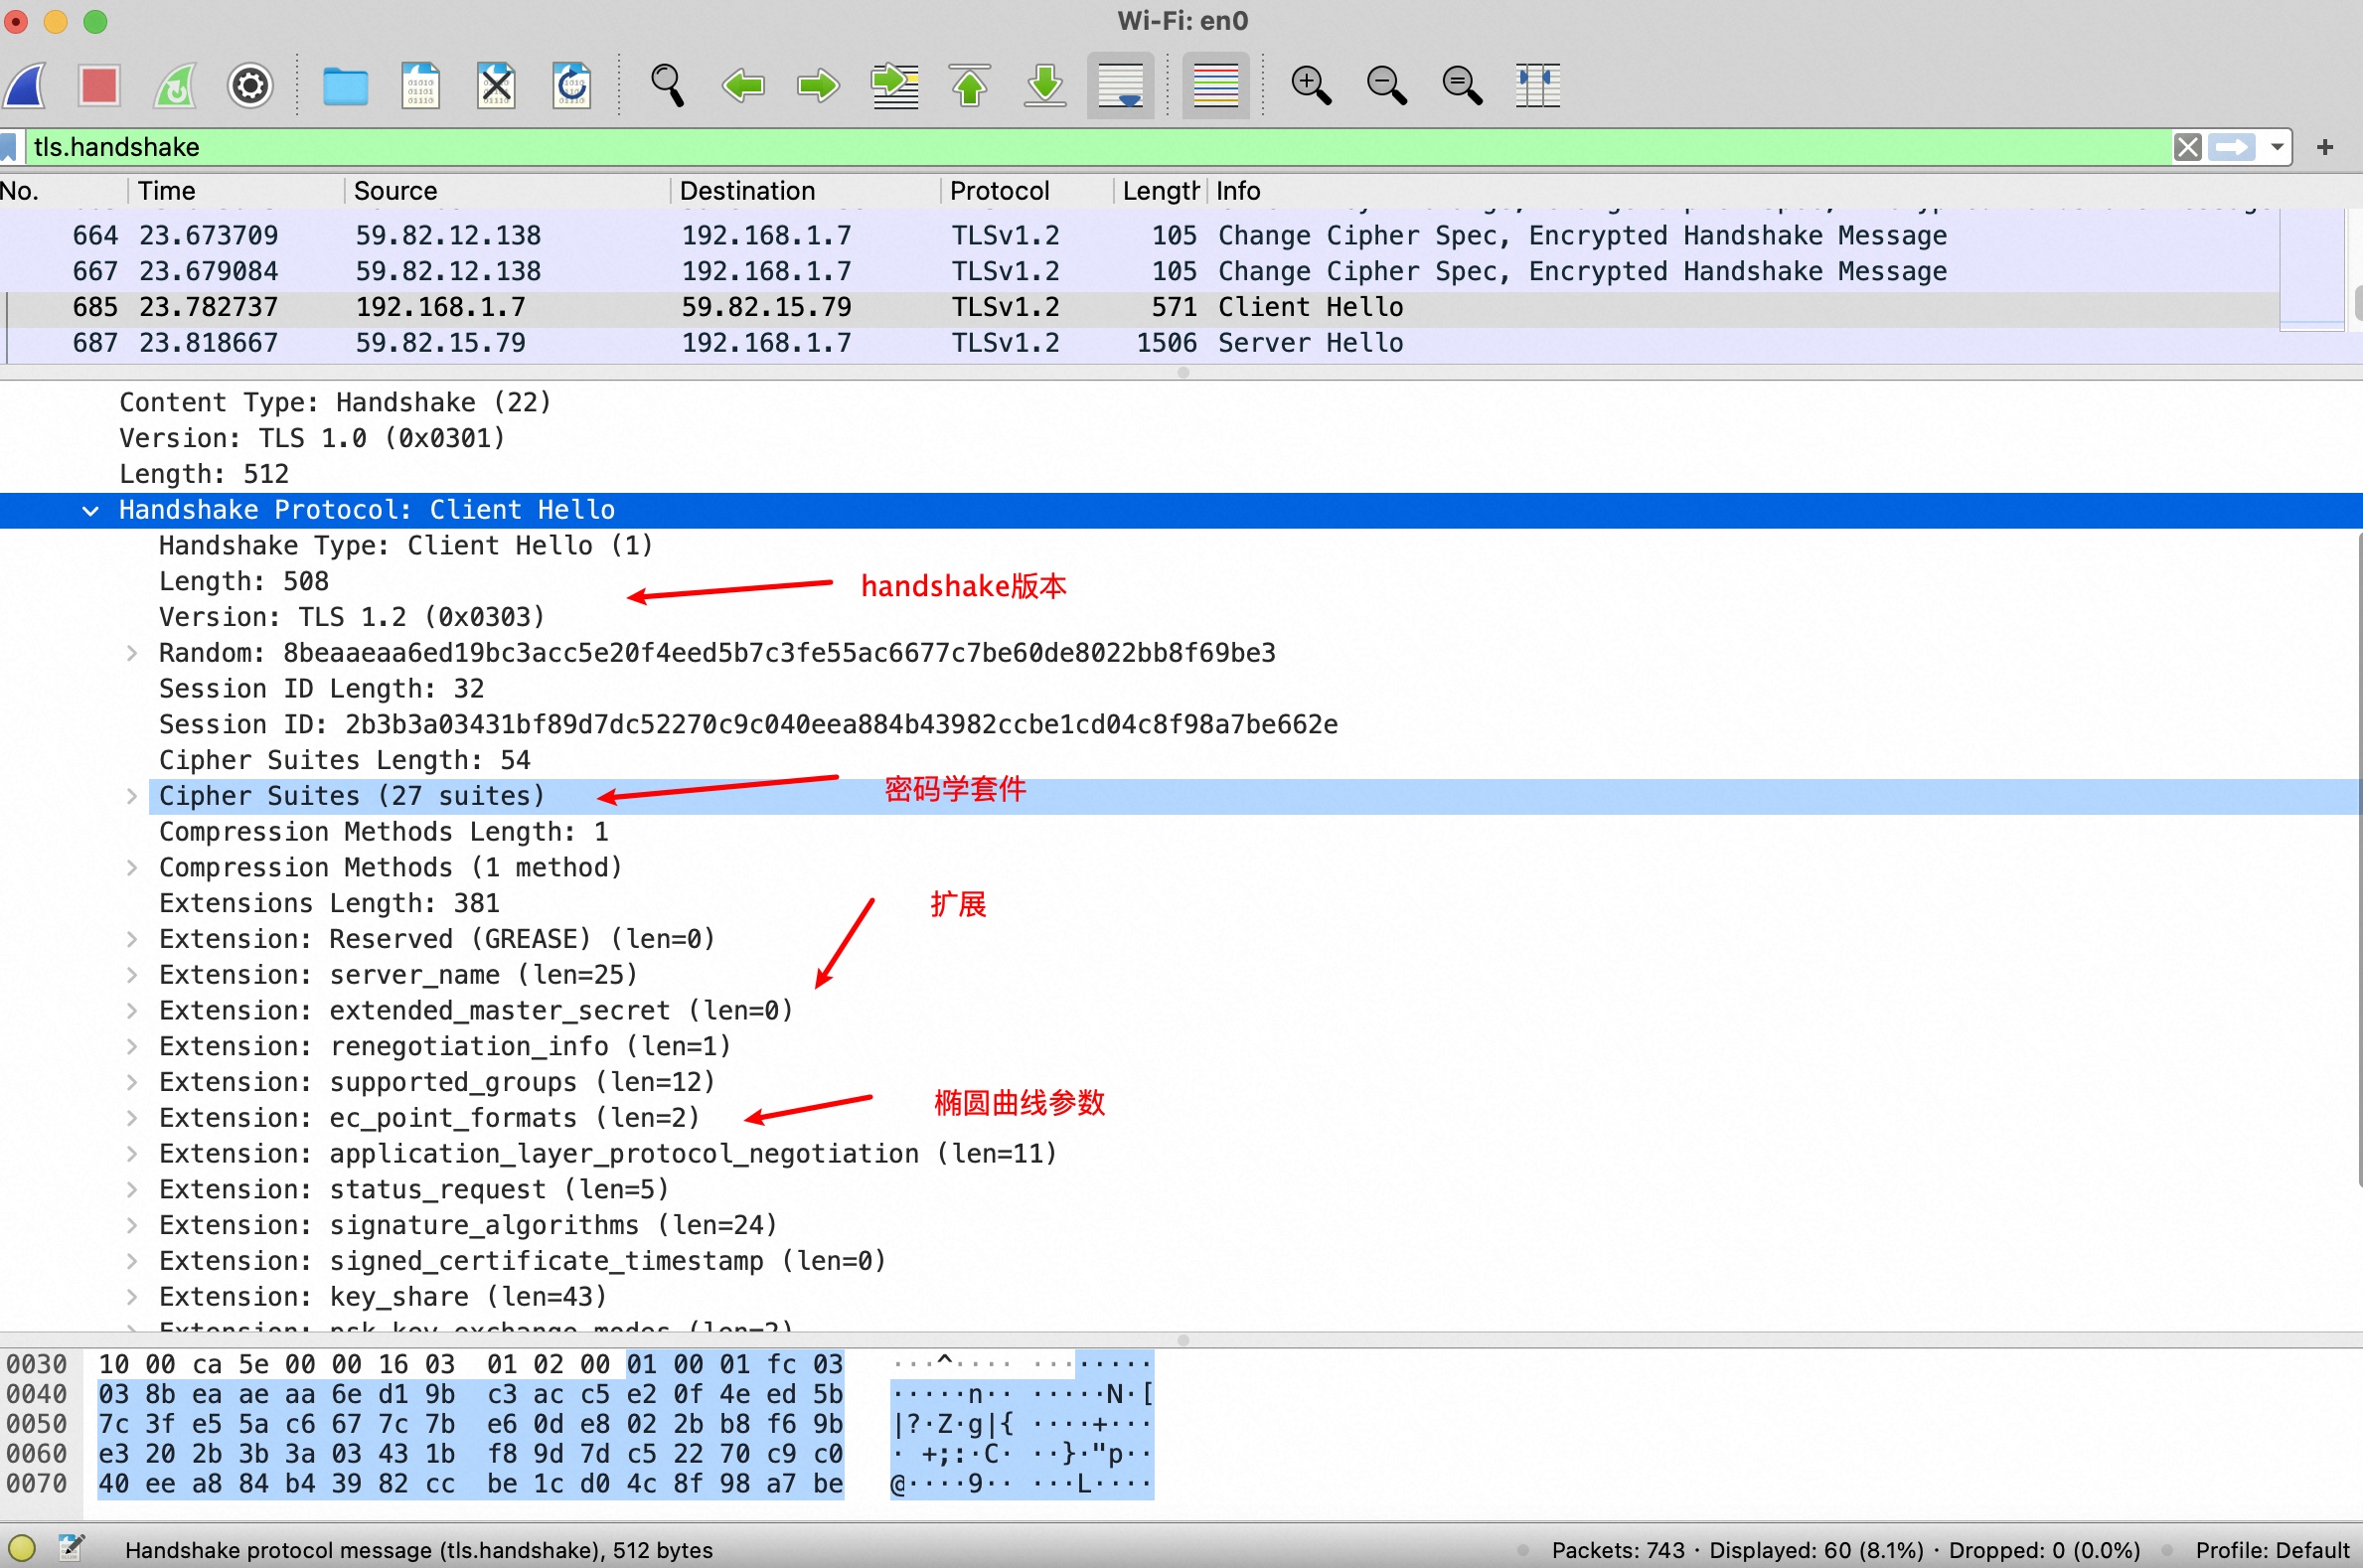Expand Compression Methods (1 method)
The height and width of the screenshot is (1568, 2363).
(131, 869)
